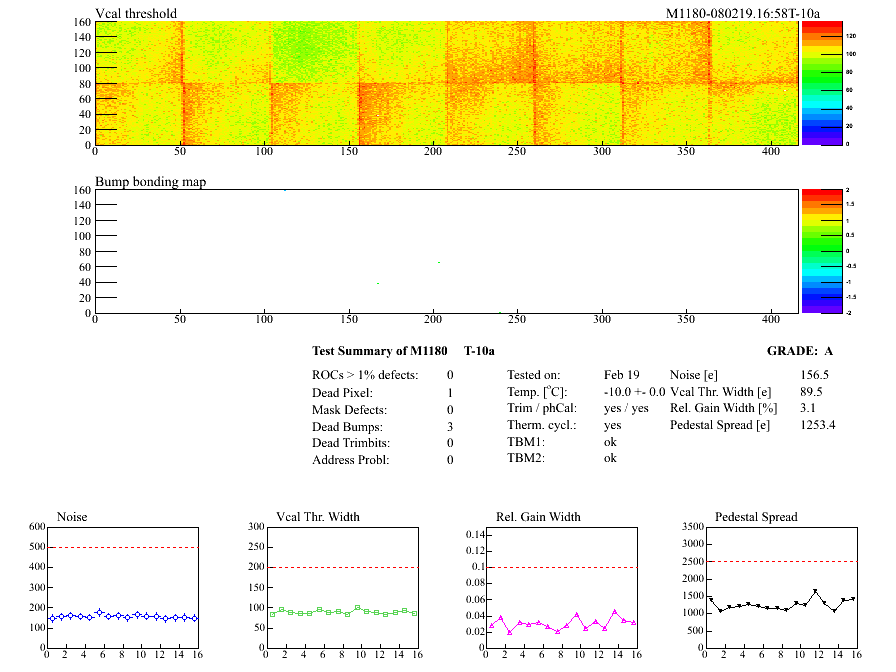
Task: Click the Bump bonding map color scale
Action: 821,251
